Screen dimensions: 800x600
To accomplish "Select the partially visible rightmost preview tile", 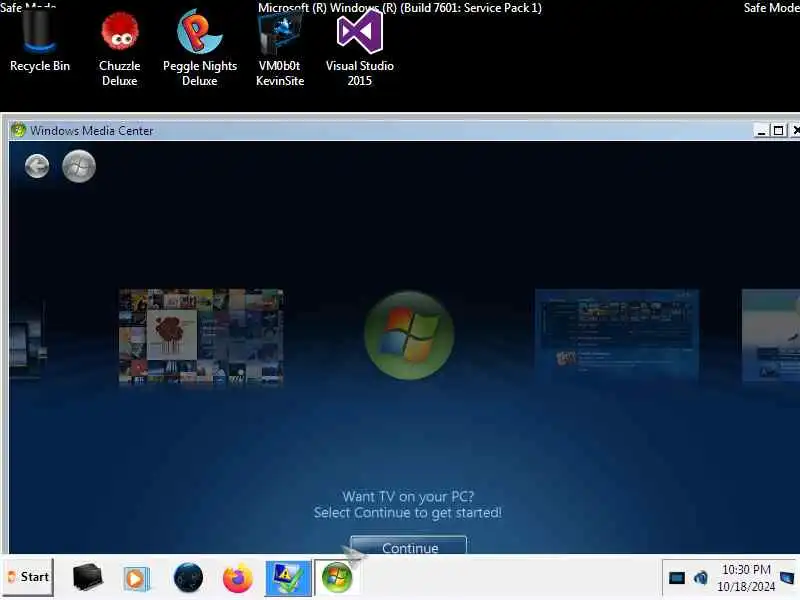I will point(770,335).
